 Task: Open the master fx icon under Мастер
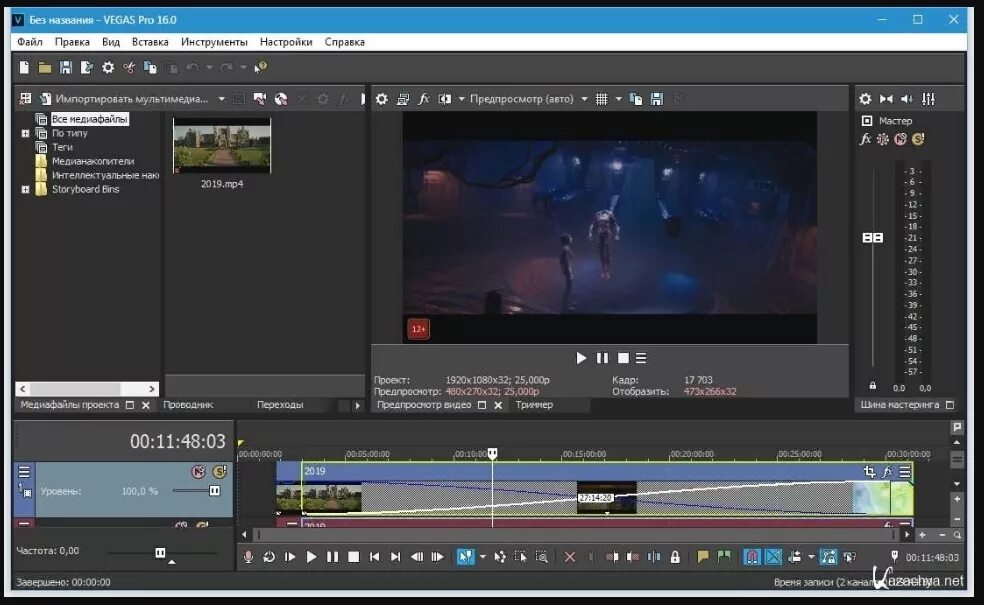tap(865, 139)
